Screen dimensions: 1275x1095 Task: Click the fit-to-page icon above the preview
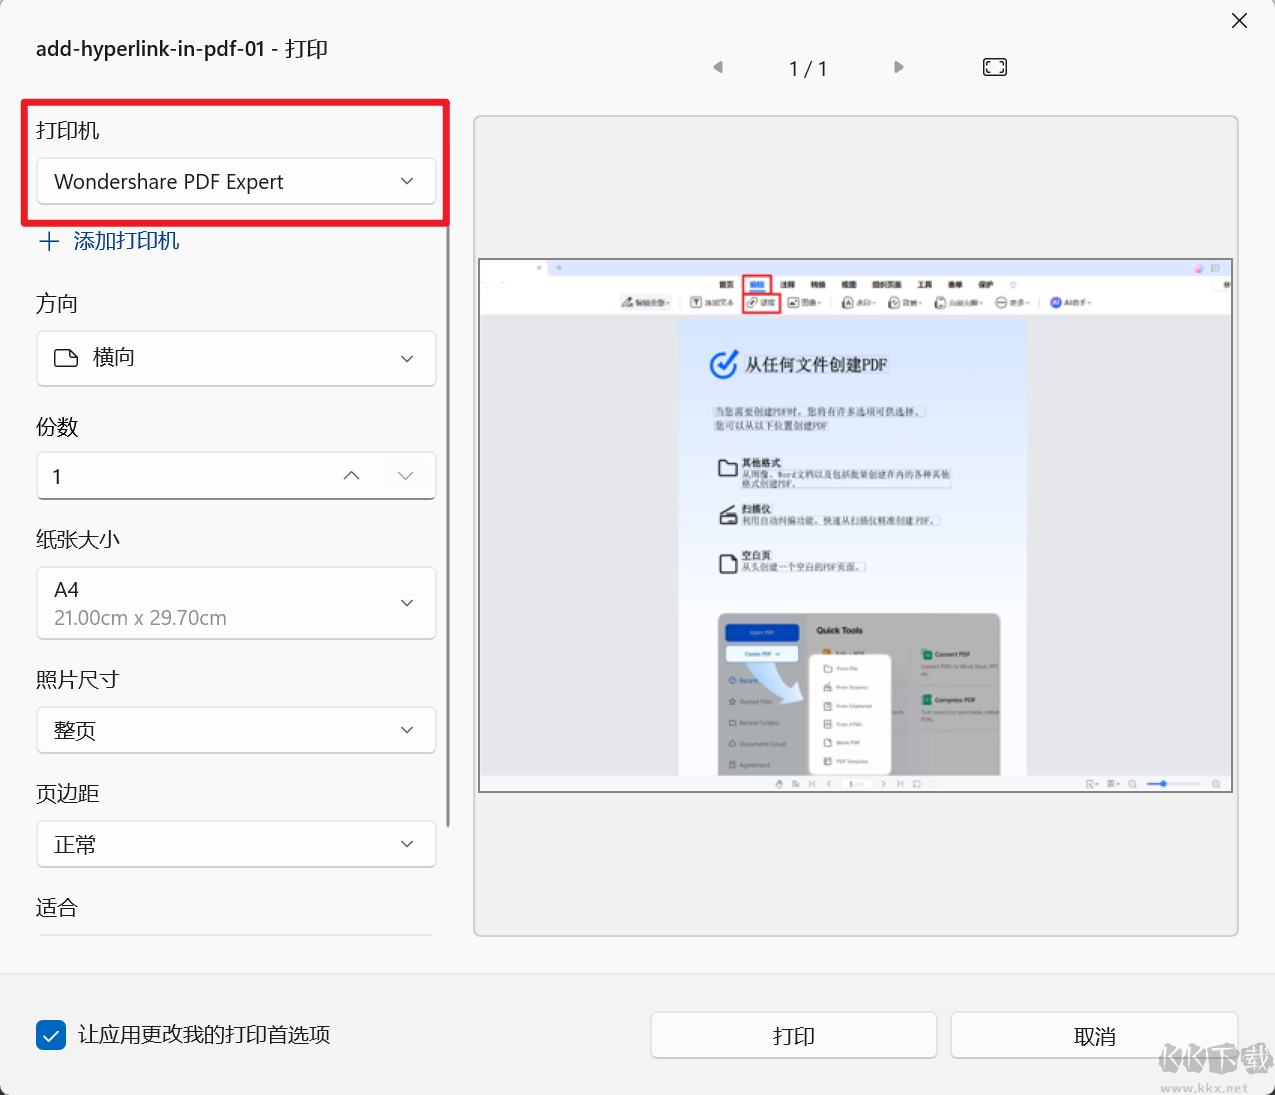pos(994,67)
